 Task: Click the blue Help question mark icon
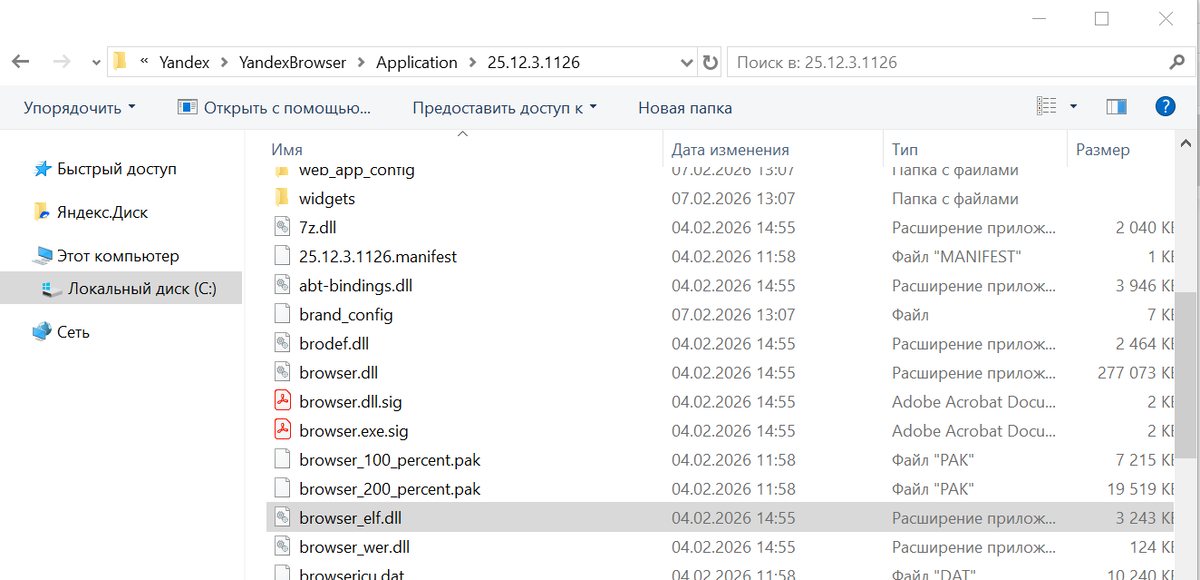(1165, 106)
